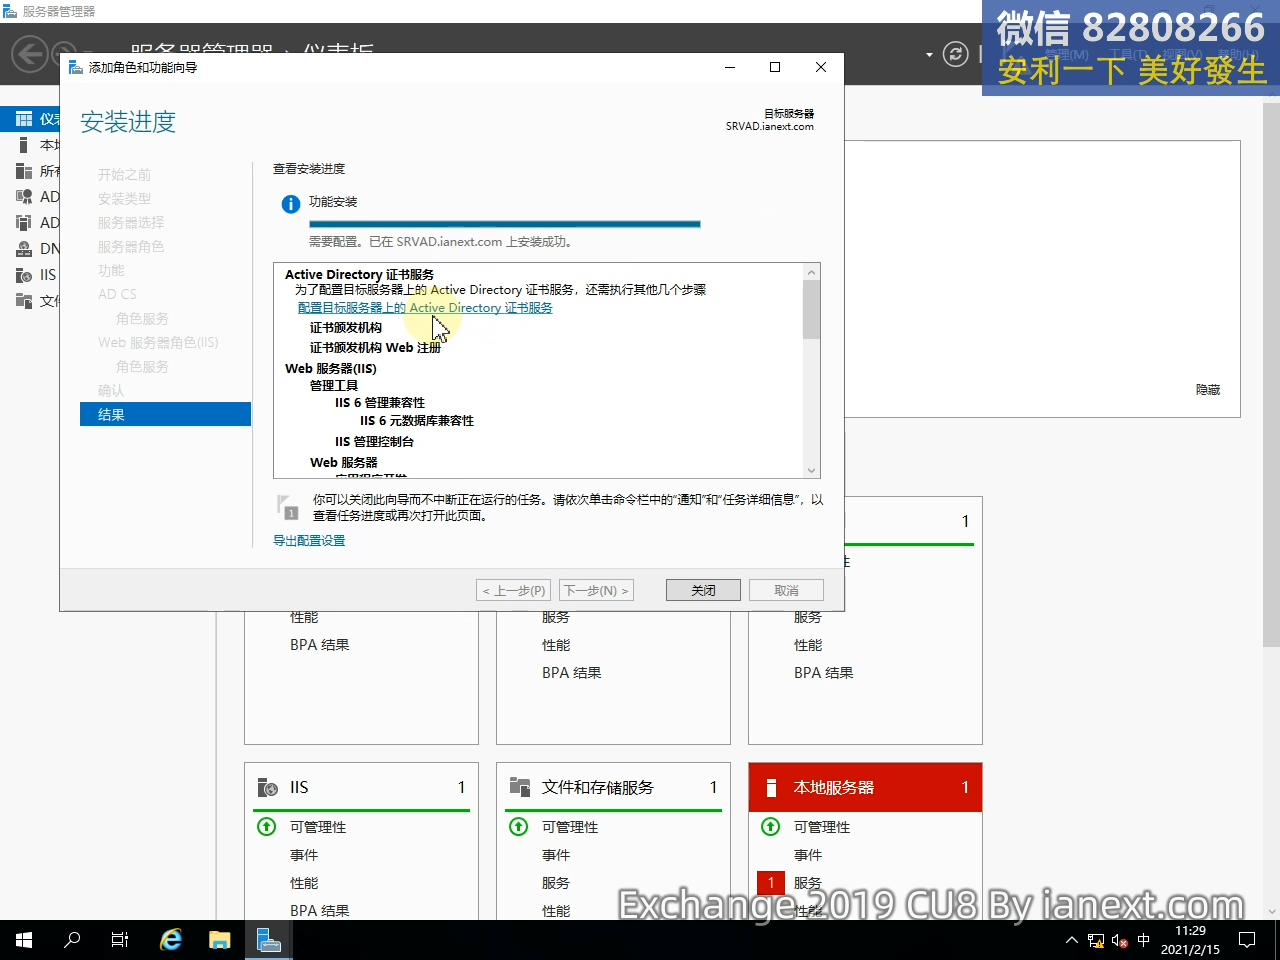Click the 本地服务器 tile header icon

[x=771, y=788]
